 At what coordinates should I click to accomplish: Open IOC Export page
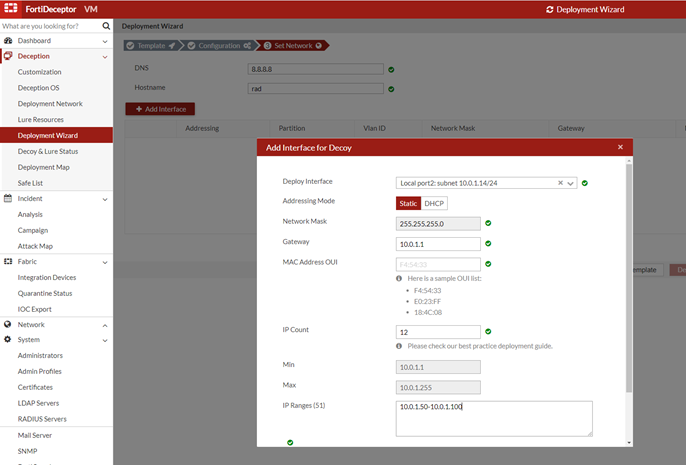pos(35,309)
